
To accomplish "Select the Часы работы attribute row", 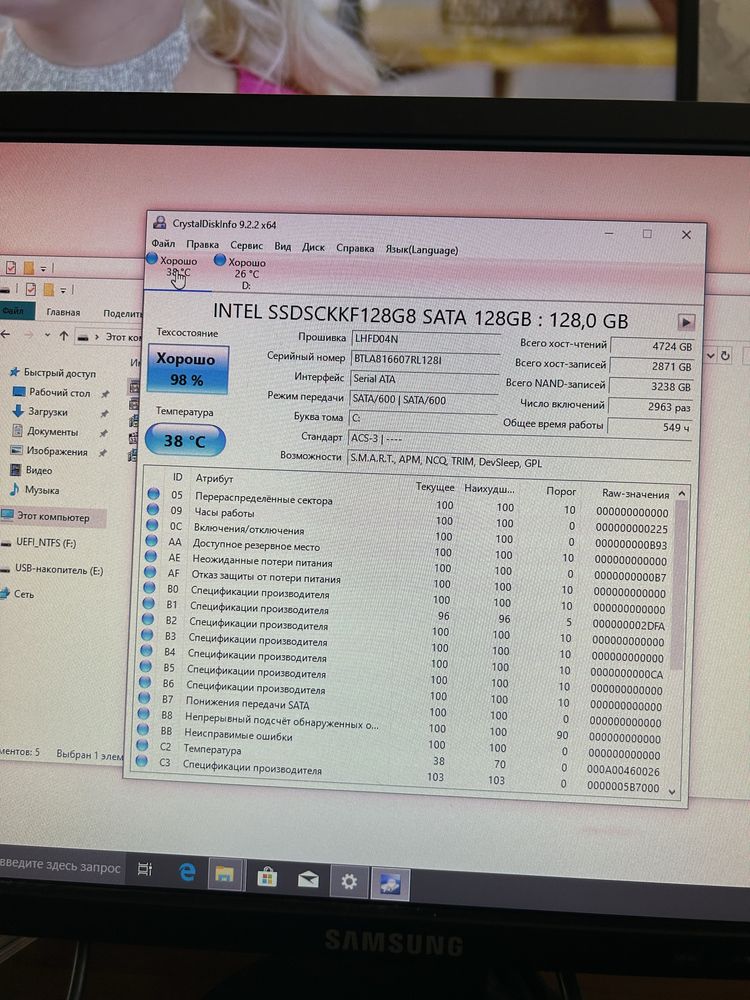I will [x=408, y=518].
